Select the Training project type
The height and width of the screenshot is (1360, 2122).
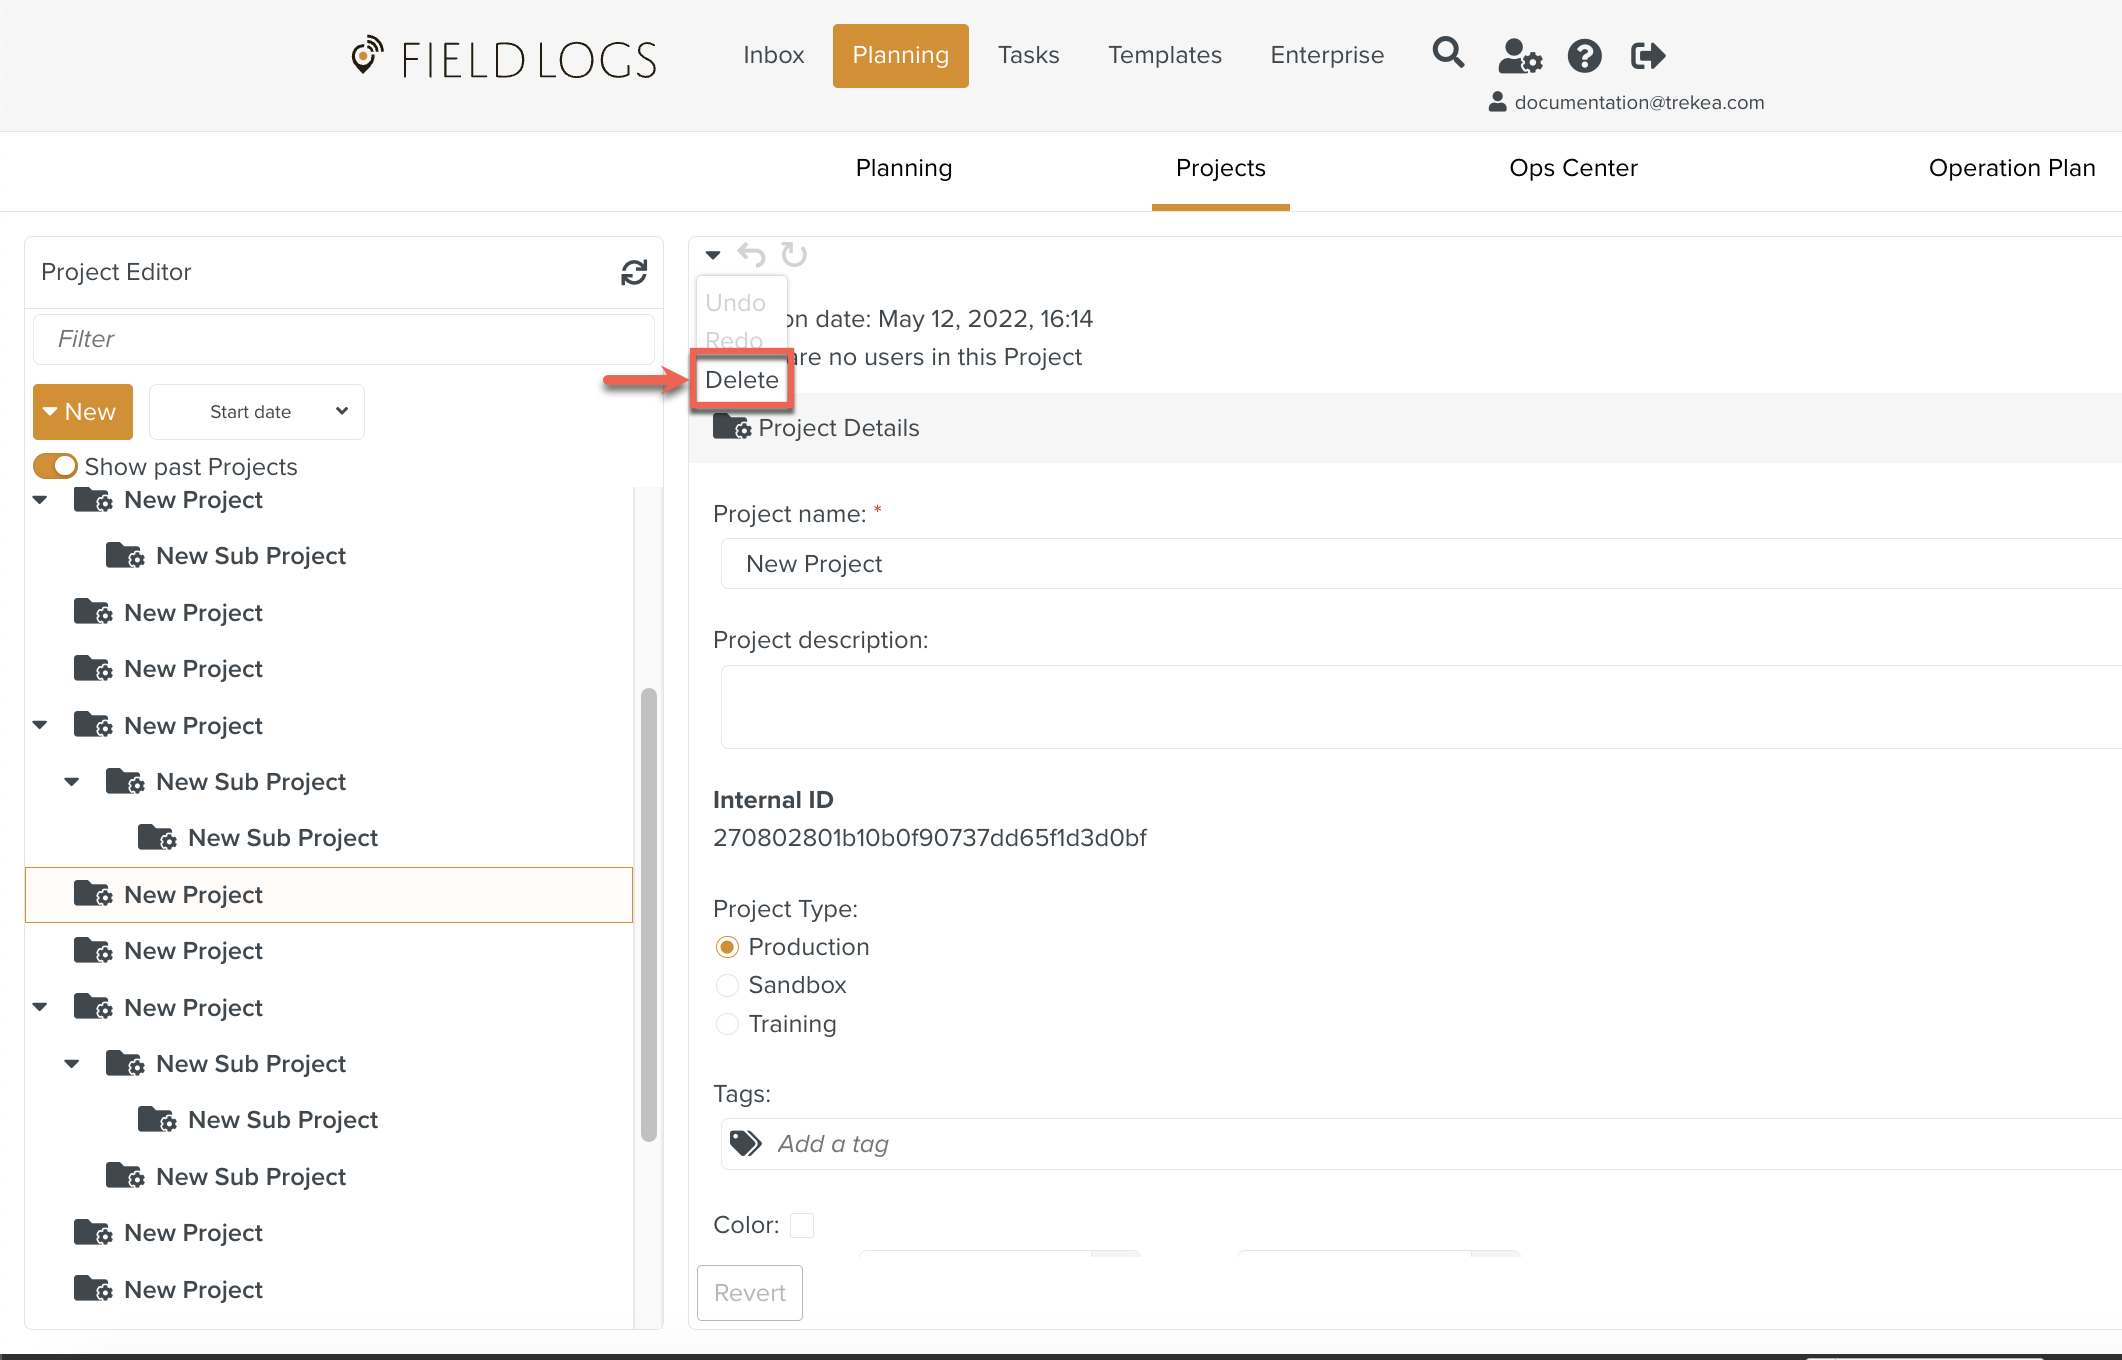(727, 1024)
